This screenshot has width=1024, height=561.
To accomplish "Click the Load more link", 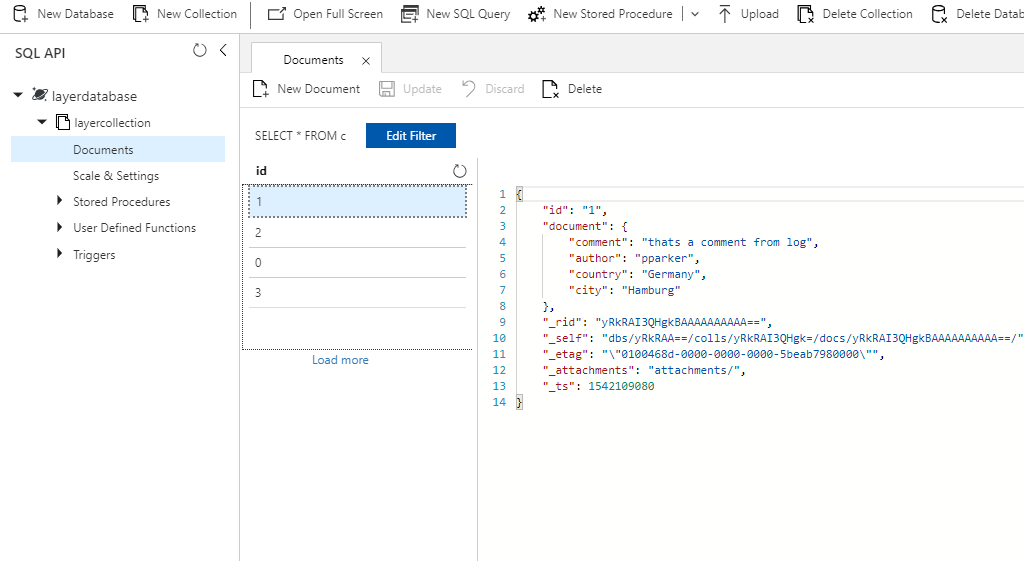I will (340, 360).
